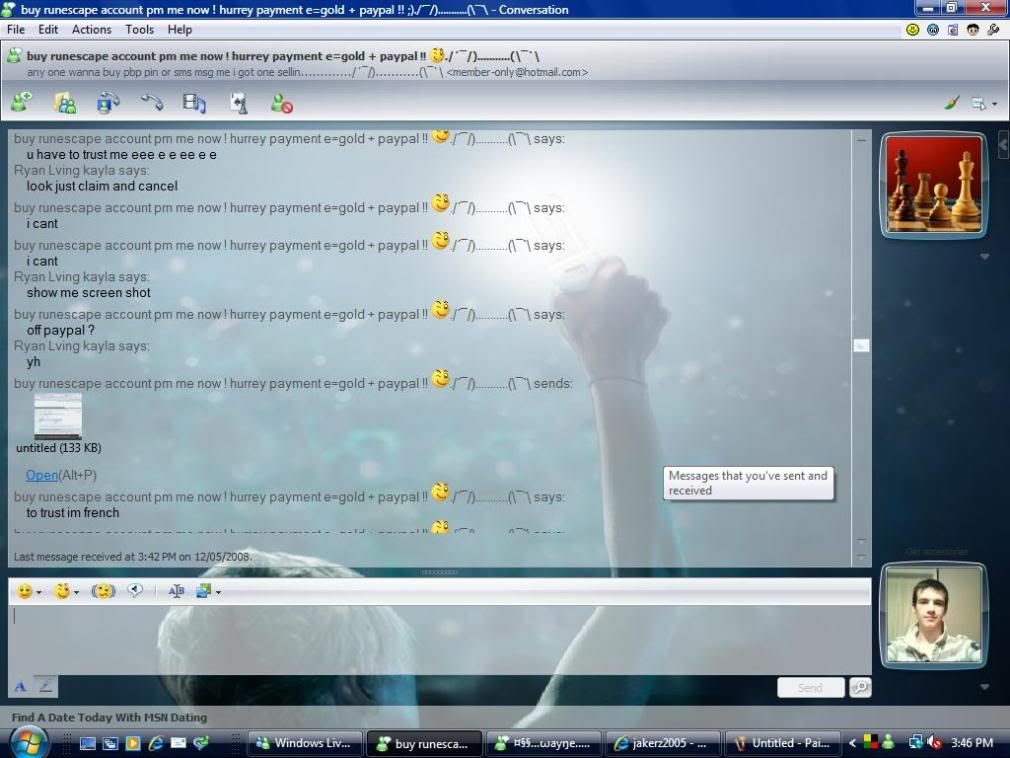The height and width of the screenshot is (758, 1010).
Task: Click Find A Date Today With MSN Dating
Action: tap(109, 717)
